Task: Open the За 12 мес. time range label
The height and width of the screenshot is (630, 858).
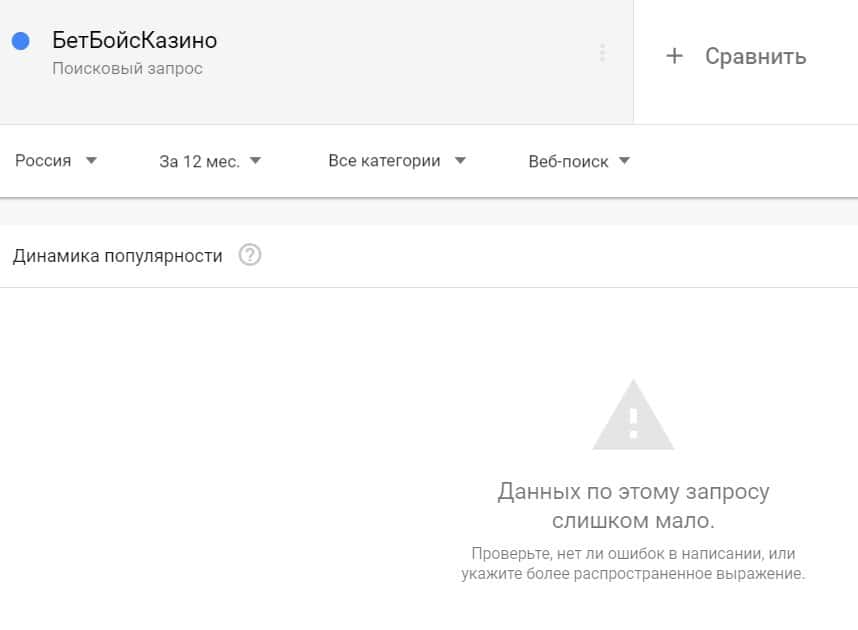Action: pos(200,161)
